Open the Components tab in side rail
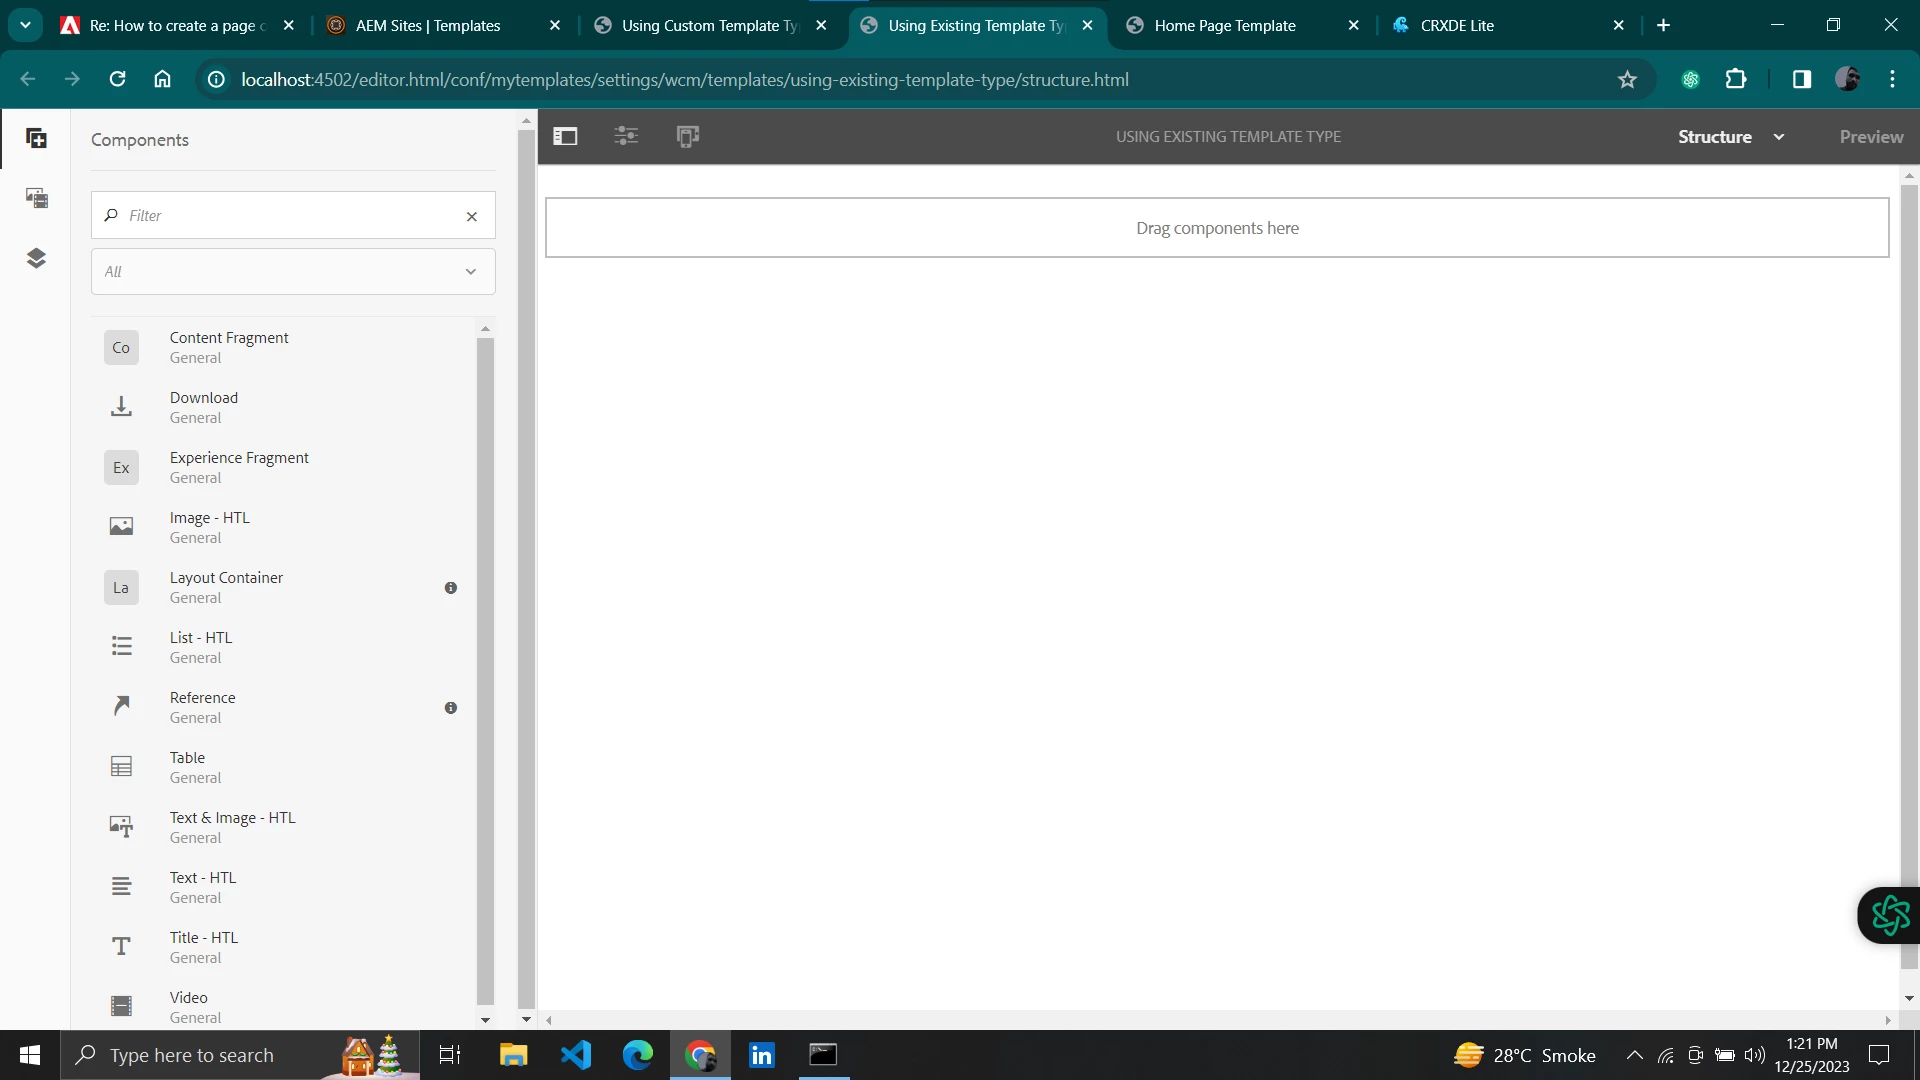The width and height of the screenshot is (1920, 1080). [36, 139]
